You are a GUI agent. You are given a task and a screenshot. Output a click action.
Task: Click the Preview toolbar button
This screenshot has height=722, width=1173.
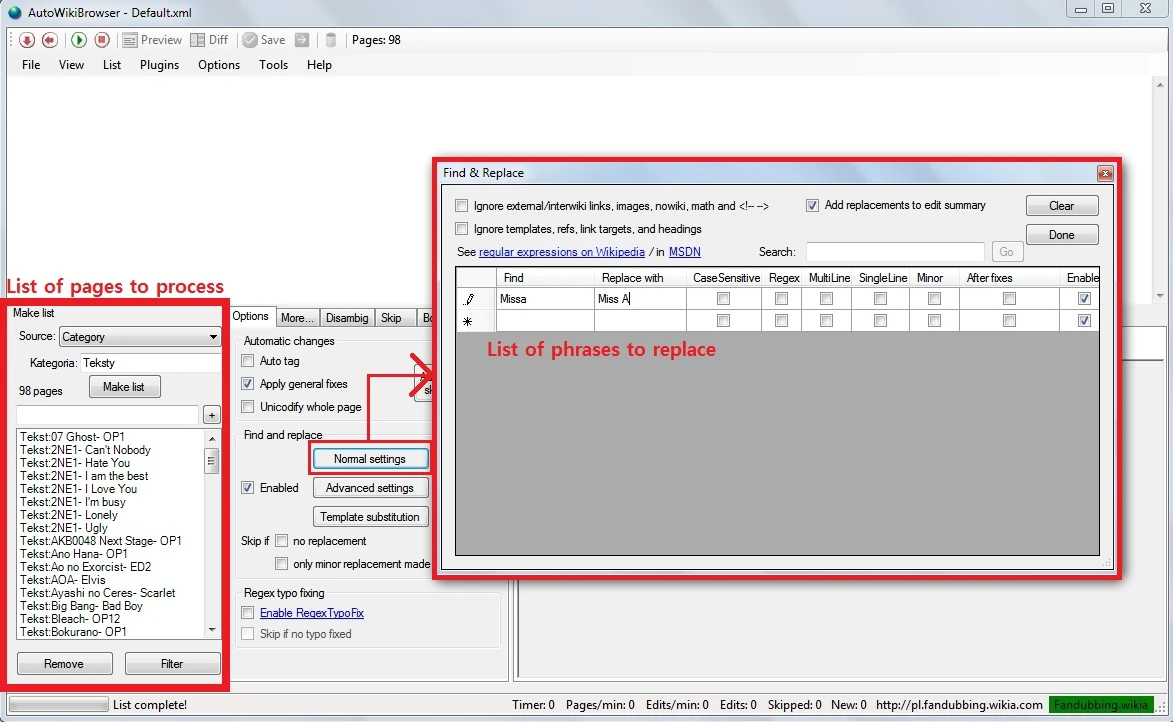click(x=152, y=40)
